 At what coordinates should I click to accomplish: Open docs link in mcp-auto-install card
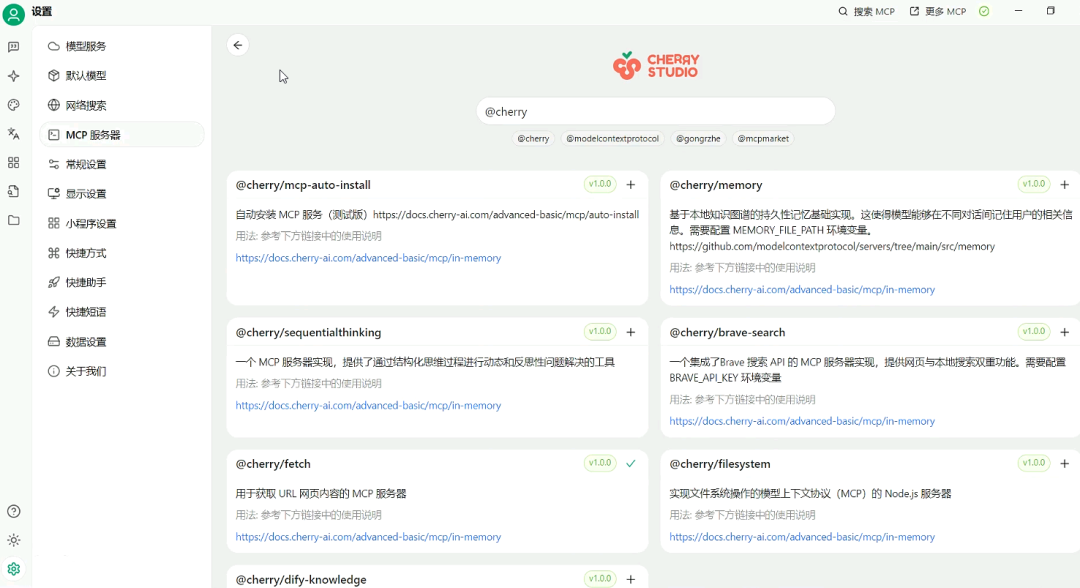368,258
